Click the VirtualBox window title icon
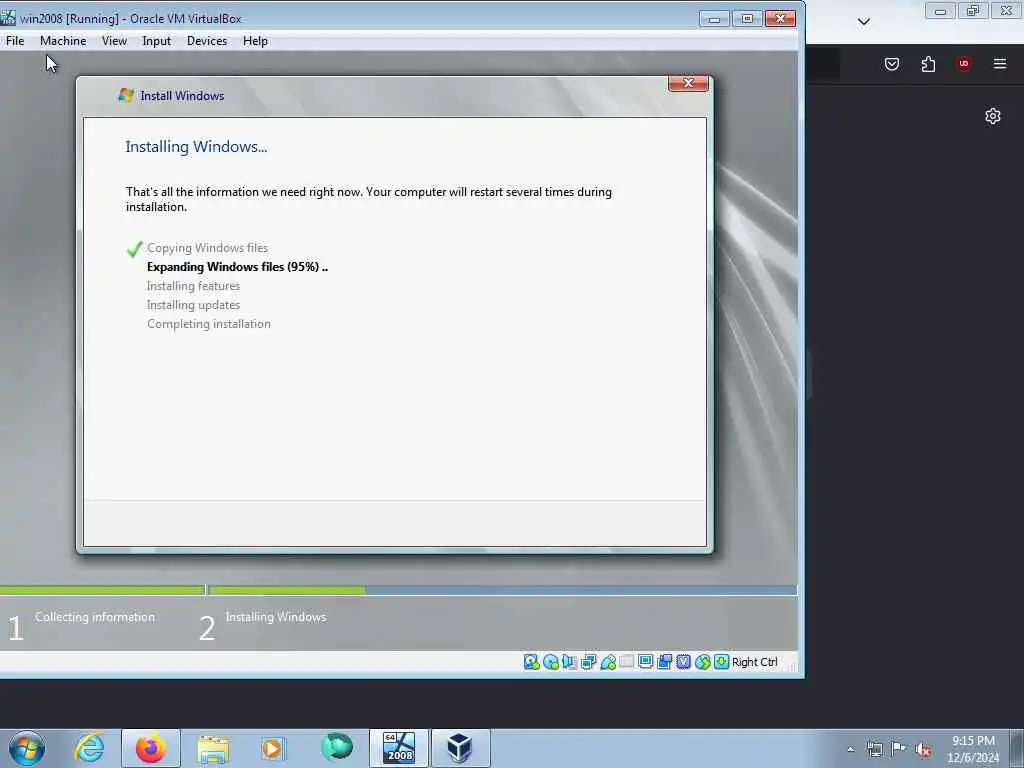Image resolution: width=1024 pixels, height=768 pixels. [8, 18]
